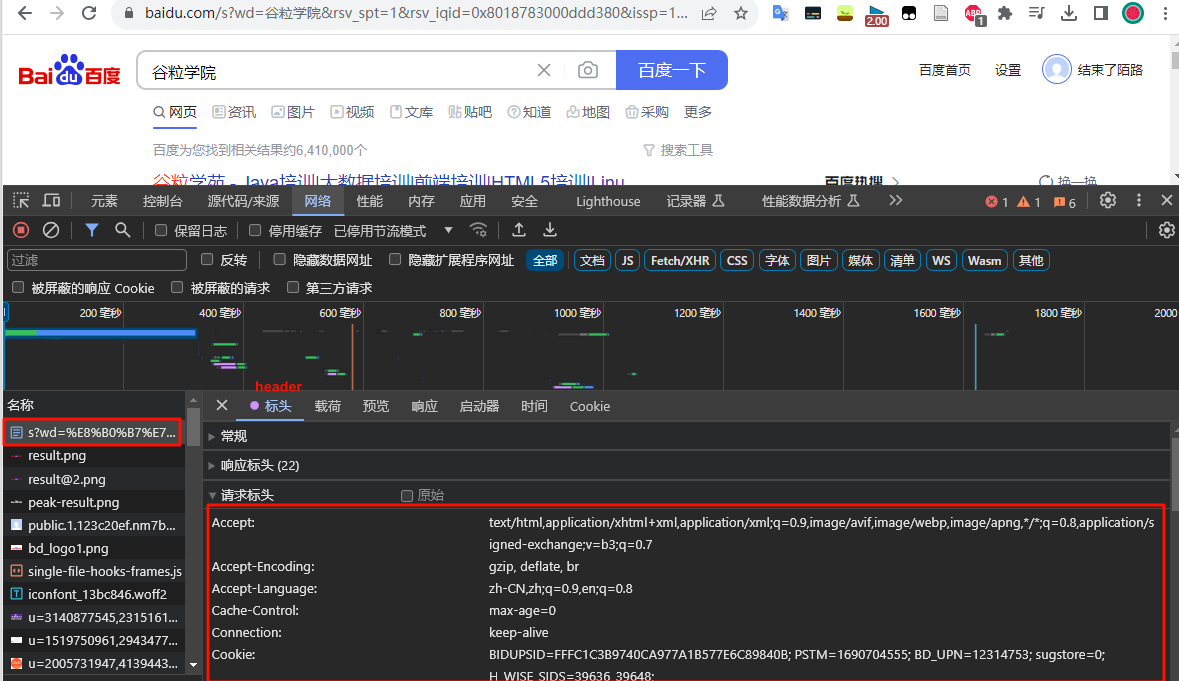Switch to DevTools 元素 tab
This screenshot has width=1179, height=681.
pyautogui.click(x=104, y=201)
